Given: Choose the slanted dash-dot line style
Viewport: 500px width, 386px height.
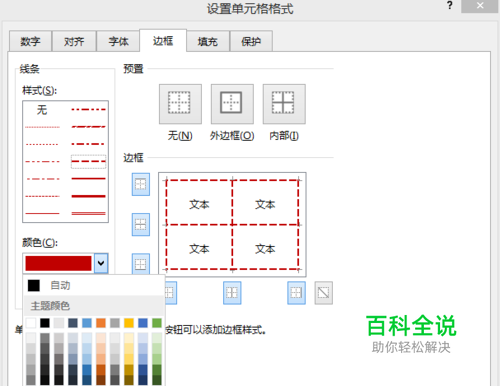Looking at the screenshot, I should (x=89, y=127).
